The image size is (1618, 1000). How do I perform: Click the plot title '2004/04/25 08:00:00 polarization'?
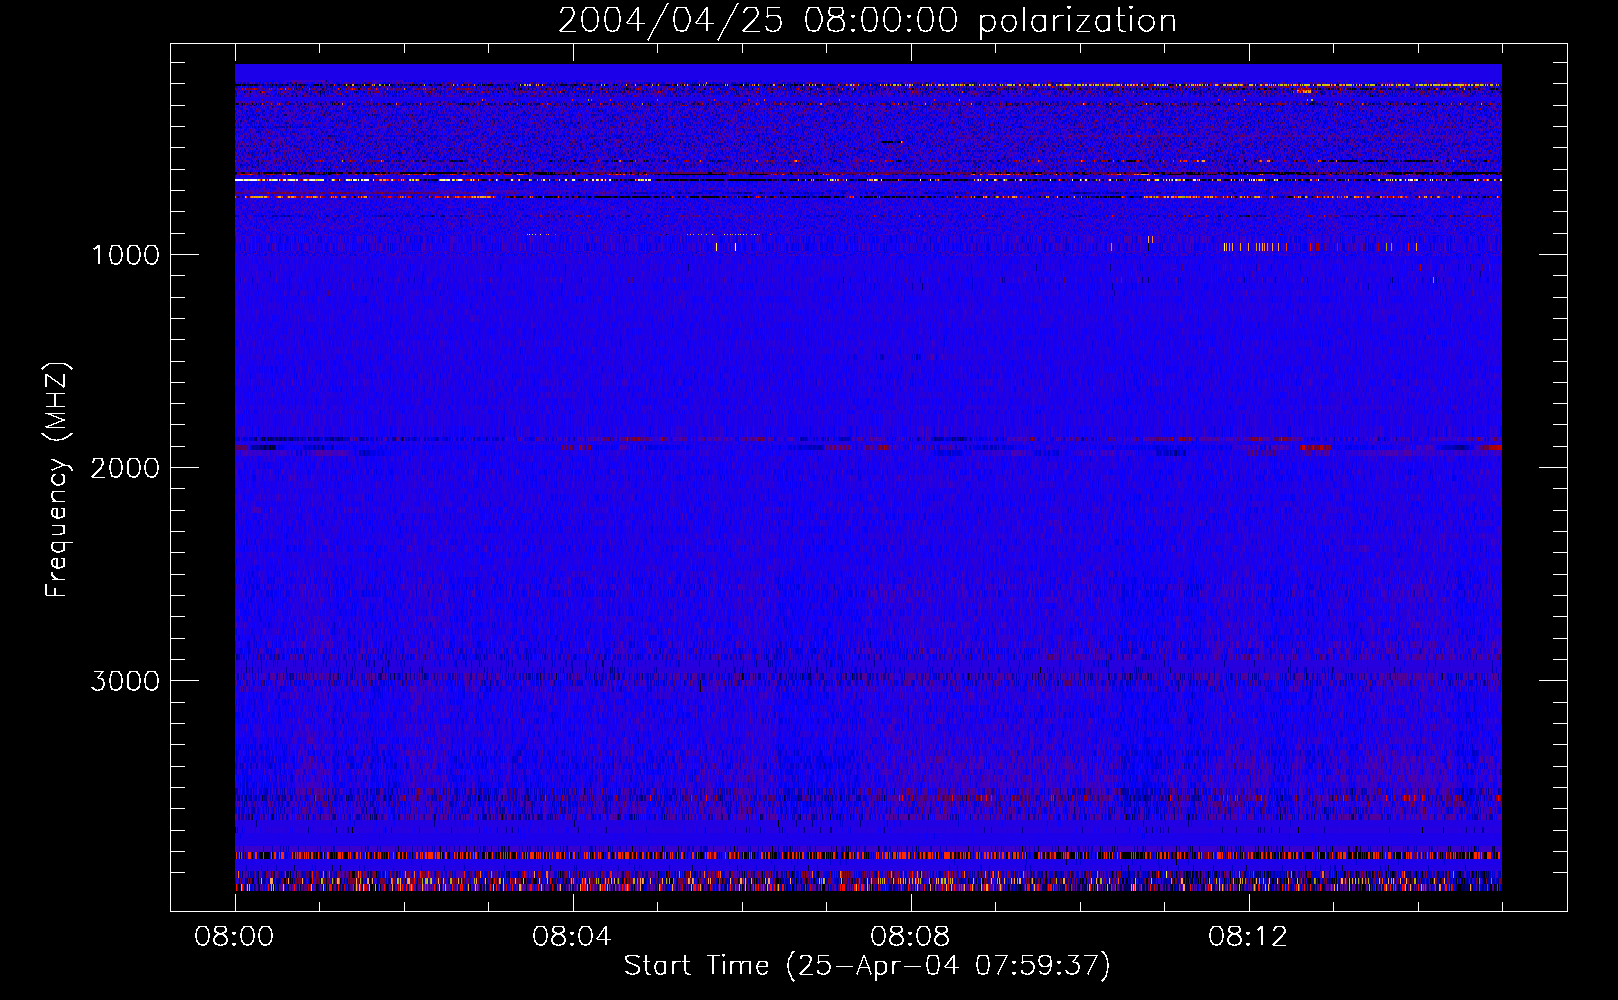coord(867,21)
